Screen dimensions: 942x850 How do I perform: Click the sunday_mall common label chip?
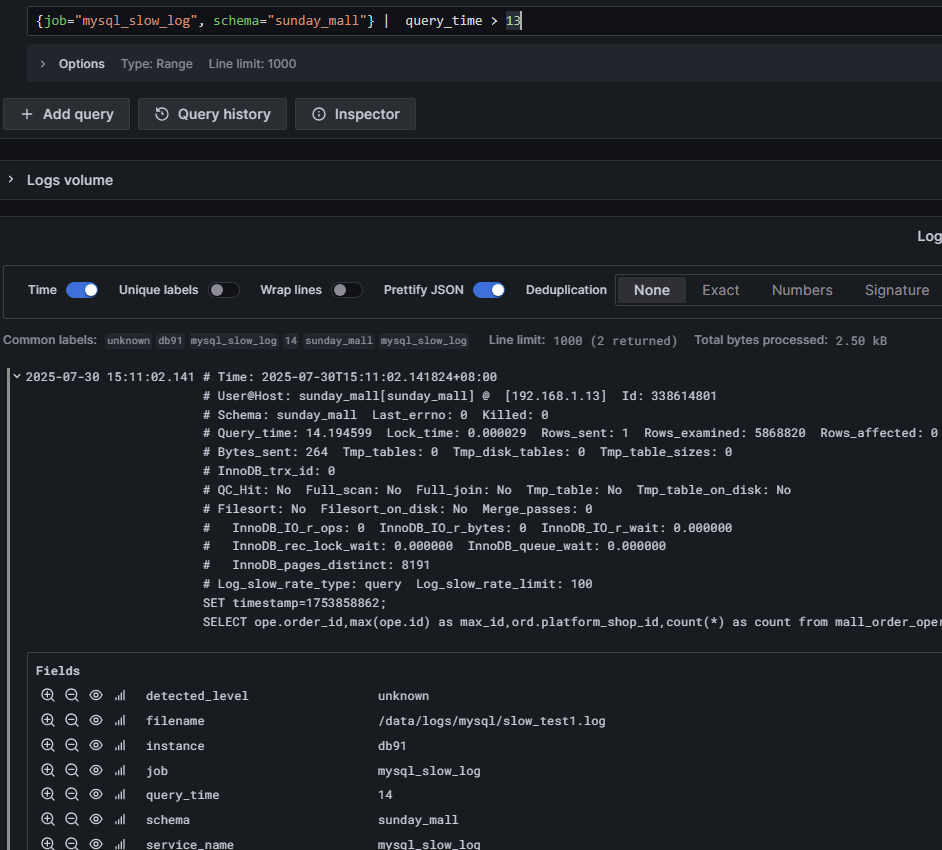pos(339,341)
